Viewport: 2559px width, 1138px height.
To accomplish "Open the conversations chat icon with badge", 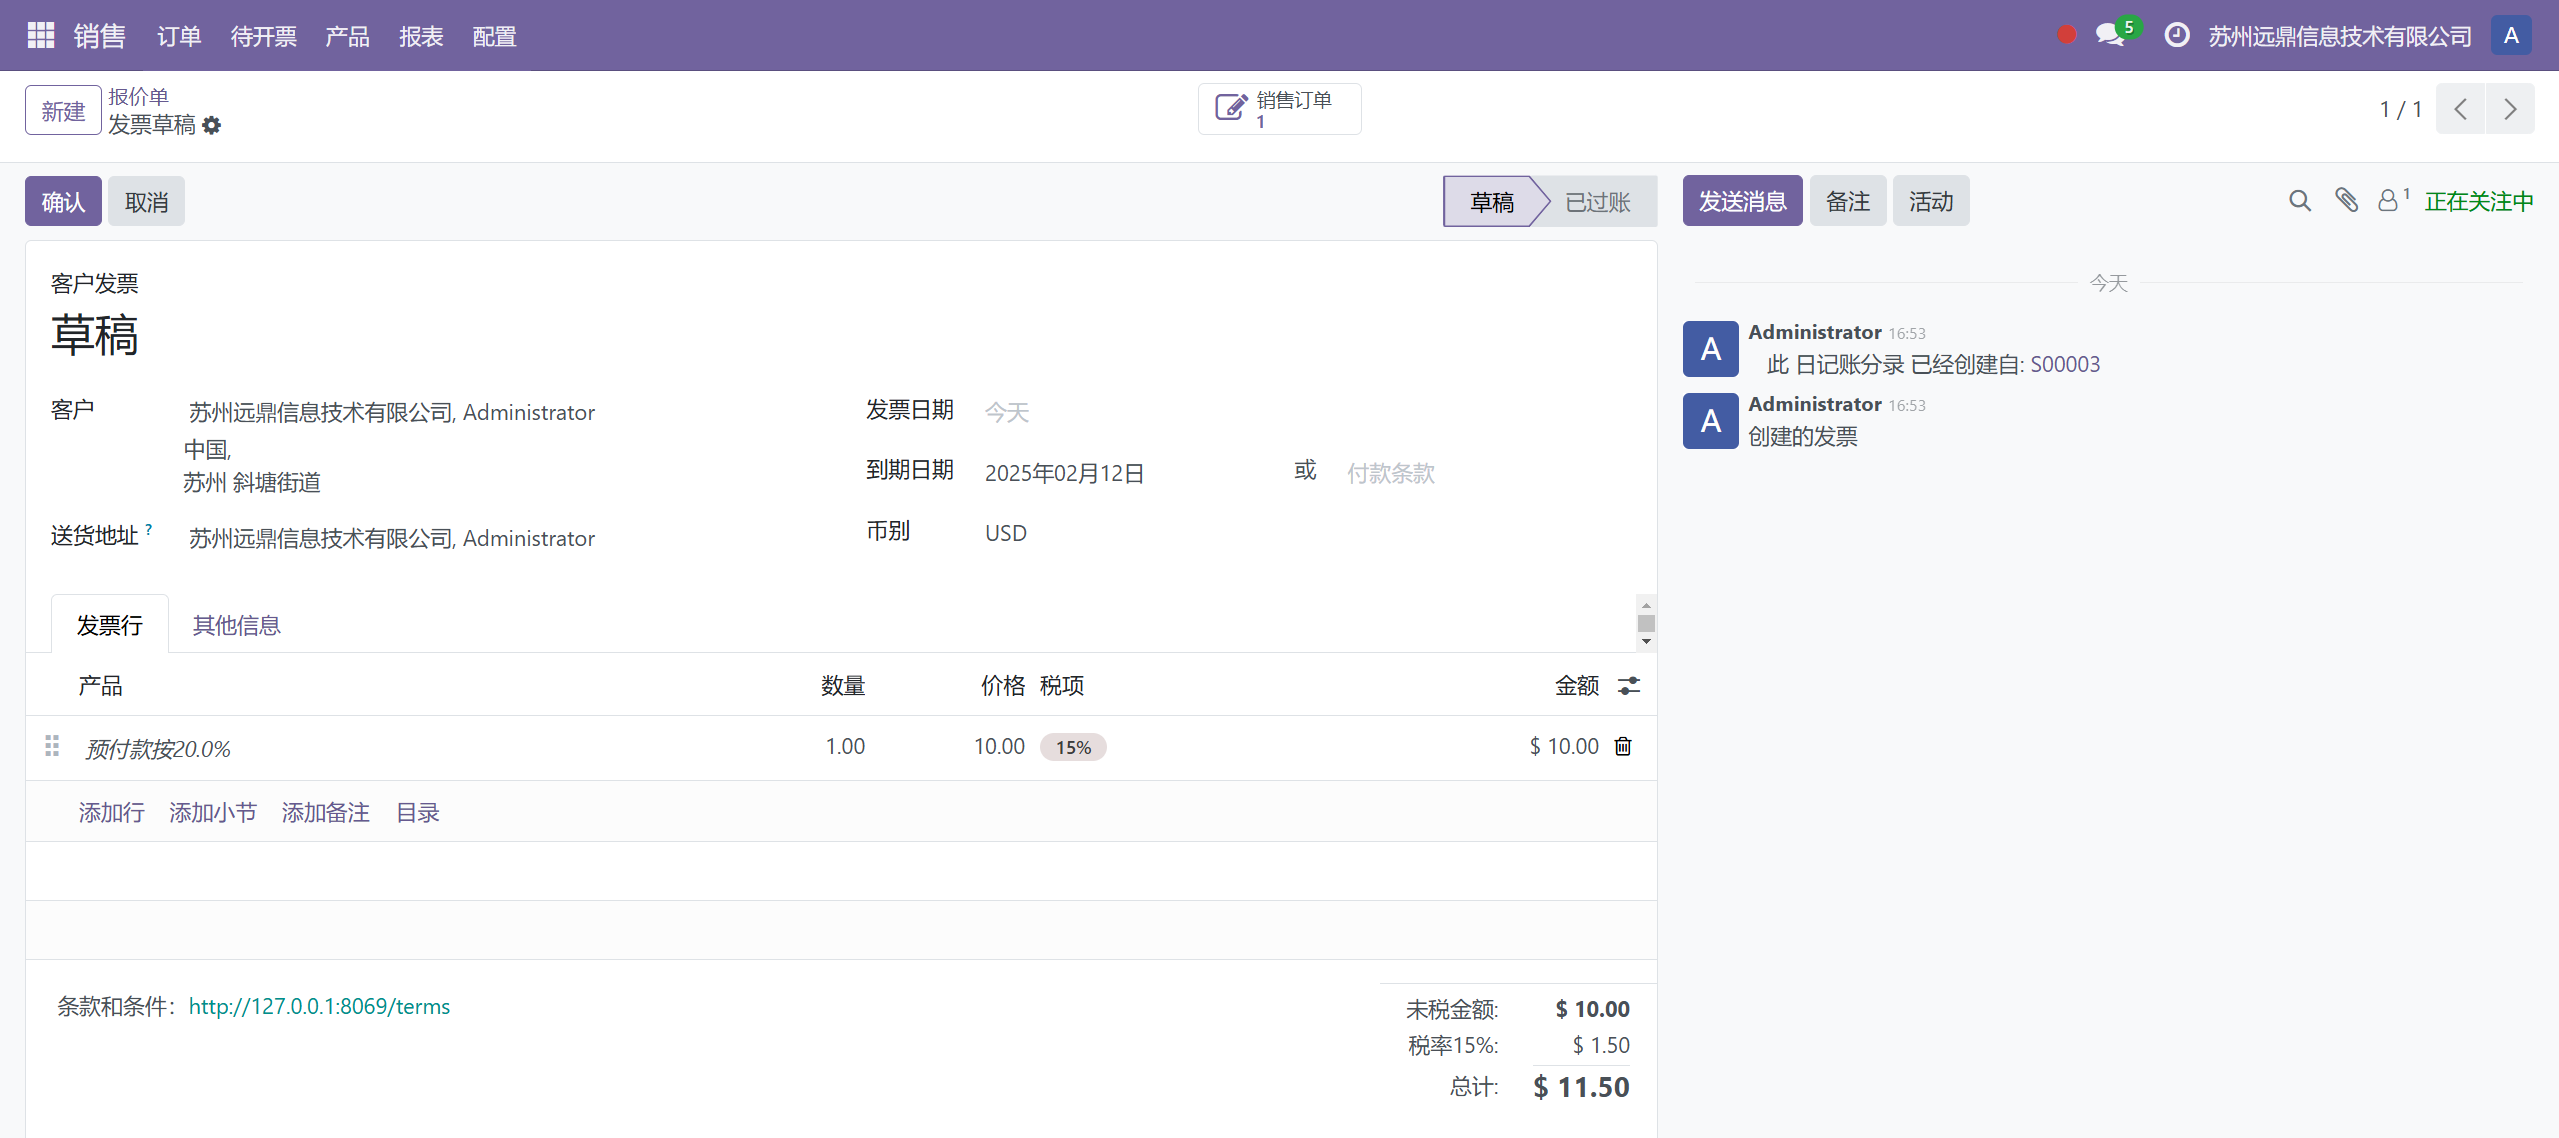I will click(x=2110, y=36).
